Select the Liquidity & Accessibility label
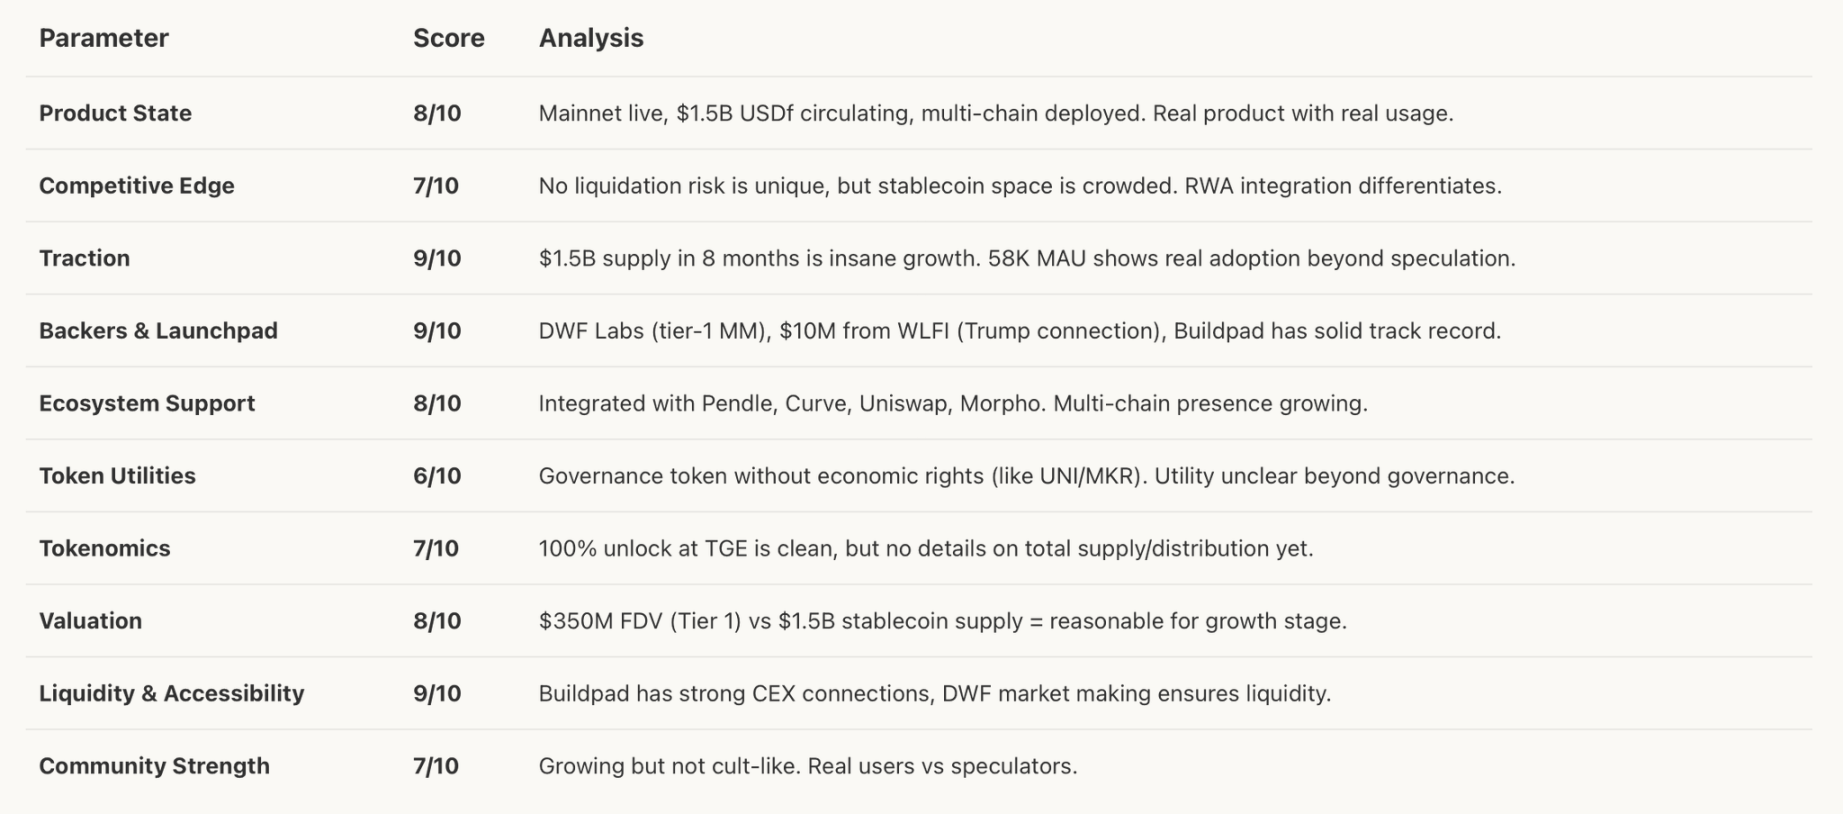The height and width of the screenshot is (814, 1843). pos(171,693)
